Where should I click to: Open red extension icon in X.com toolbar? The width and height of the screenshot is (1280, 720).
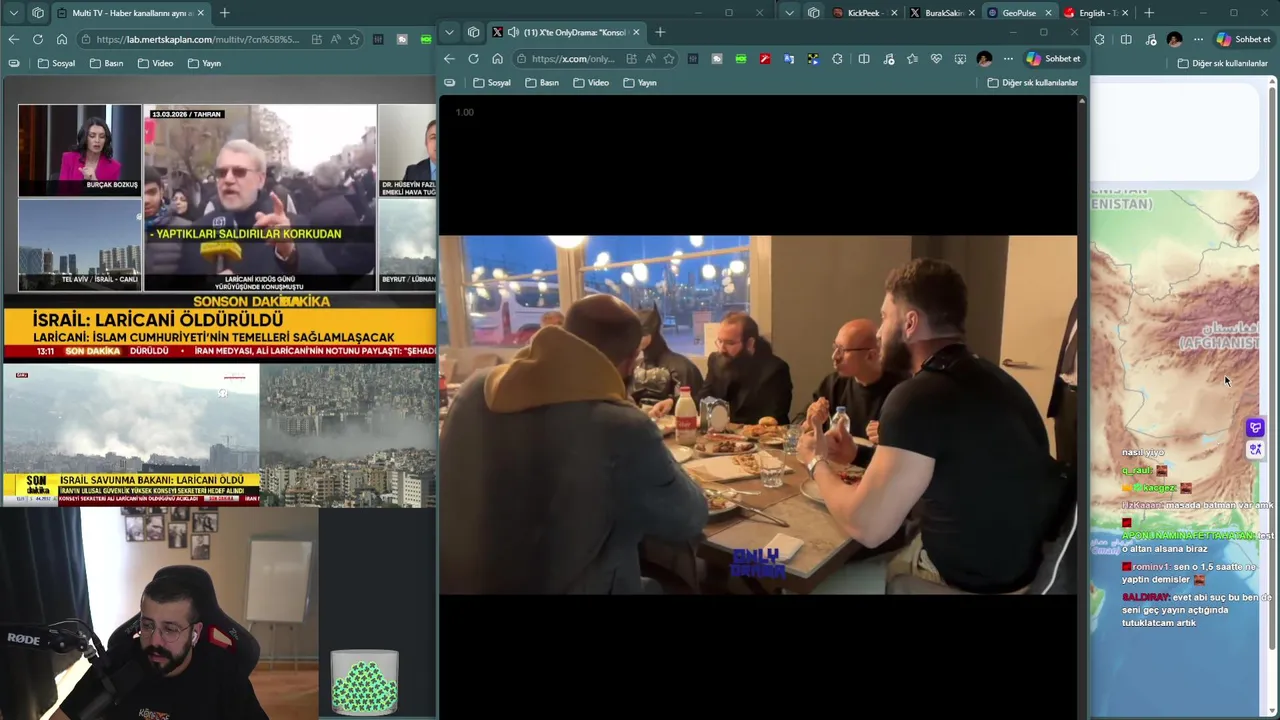(x=765, y=59)
